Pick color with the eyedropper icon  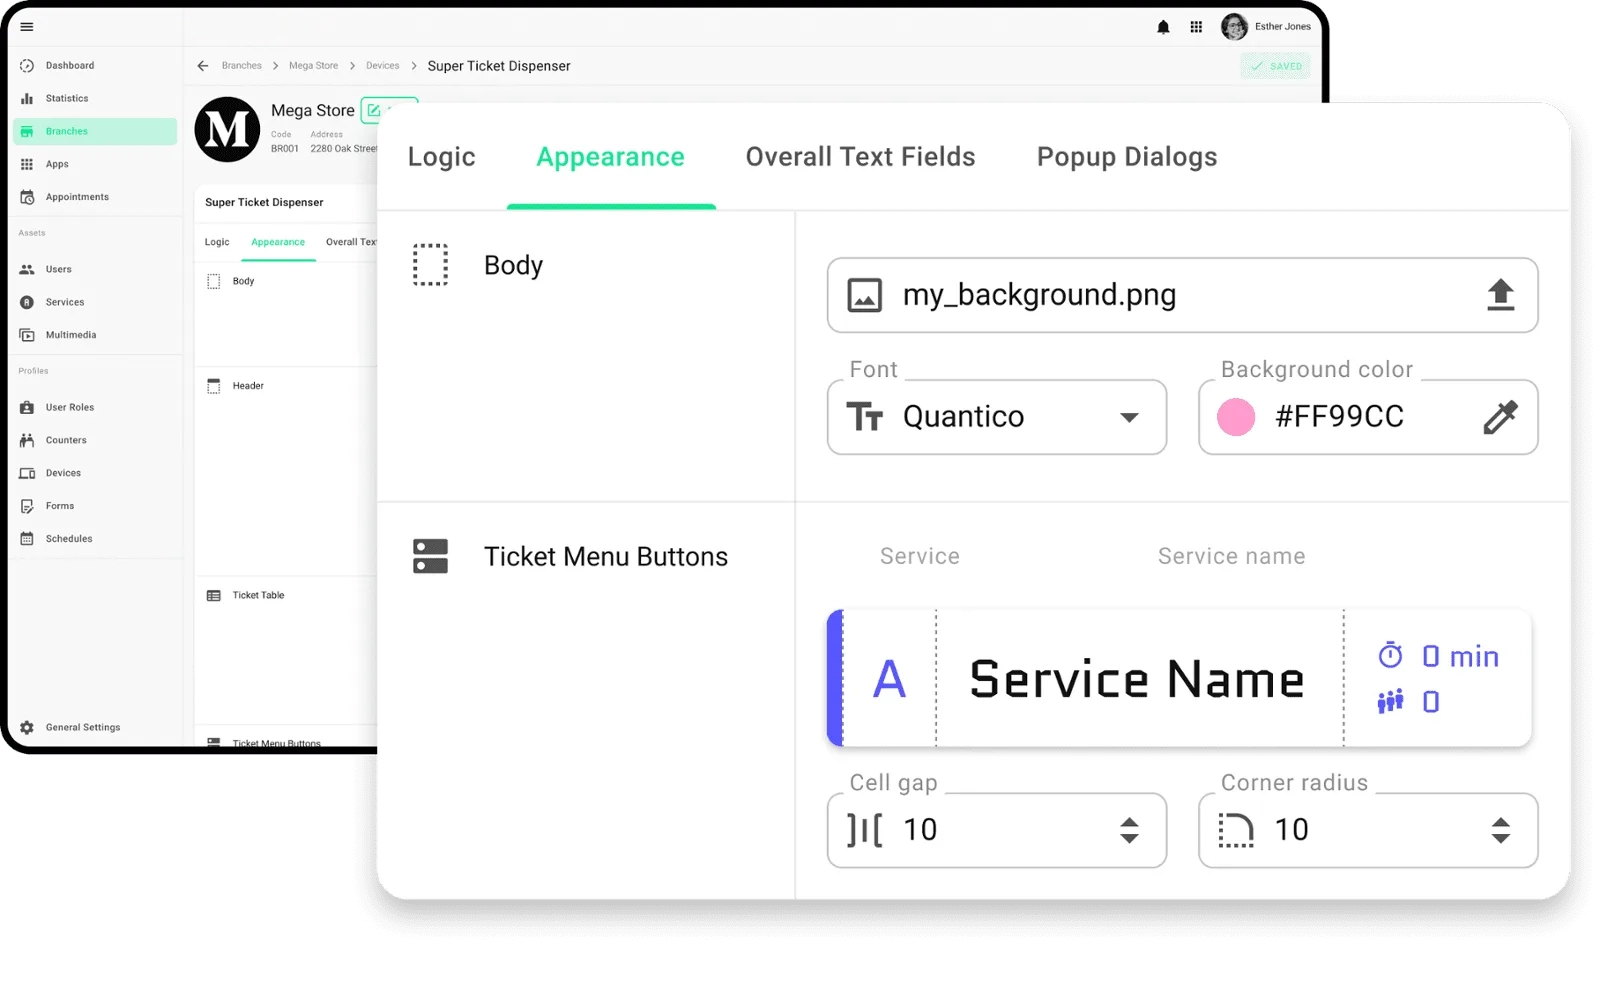click(x=1500, y=417)
